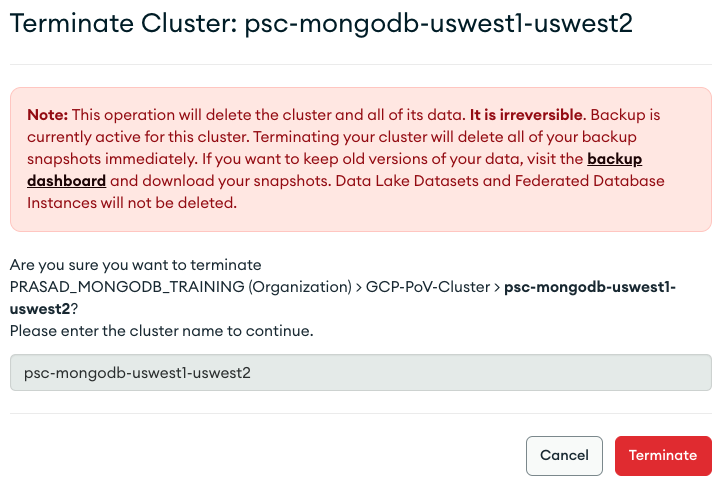Viewport: 727px width, 489px height.
Task: Click the red Terminate button
Action: point(663,455)
